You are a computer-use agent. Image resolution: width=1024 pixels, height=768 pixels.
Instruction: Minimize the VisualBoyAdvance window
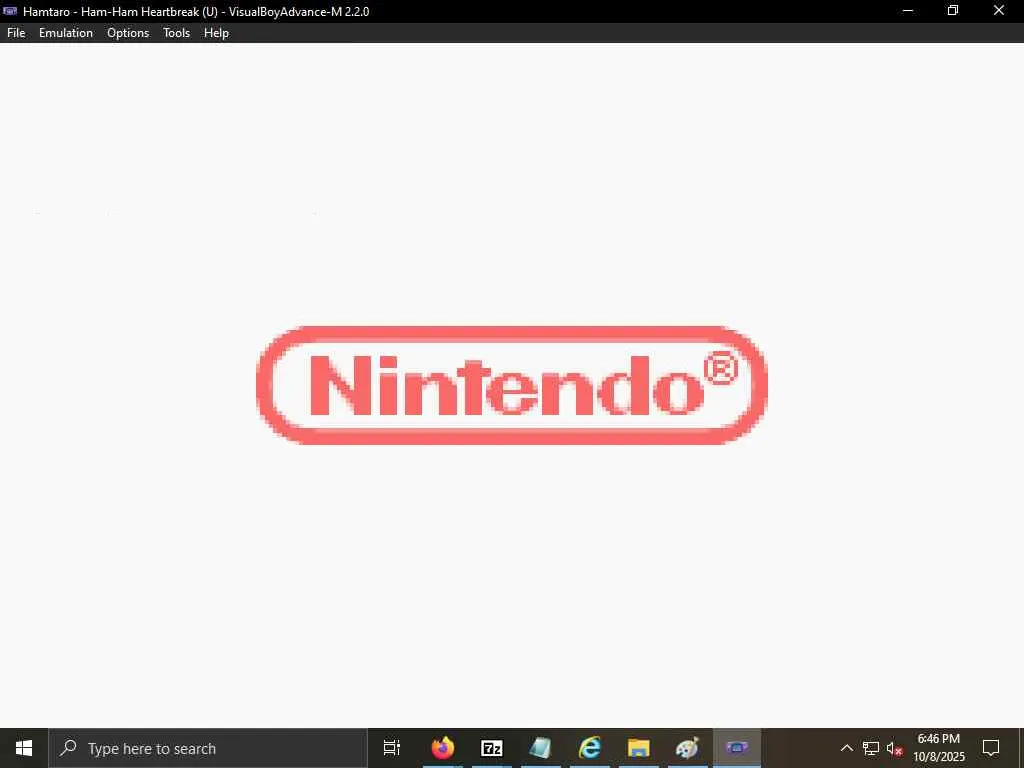click(908, 11)
